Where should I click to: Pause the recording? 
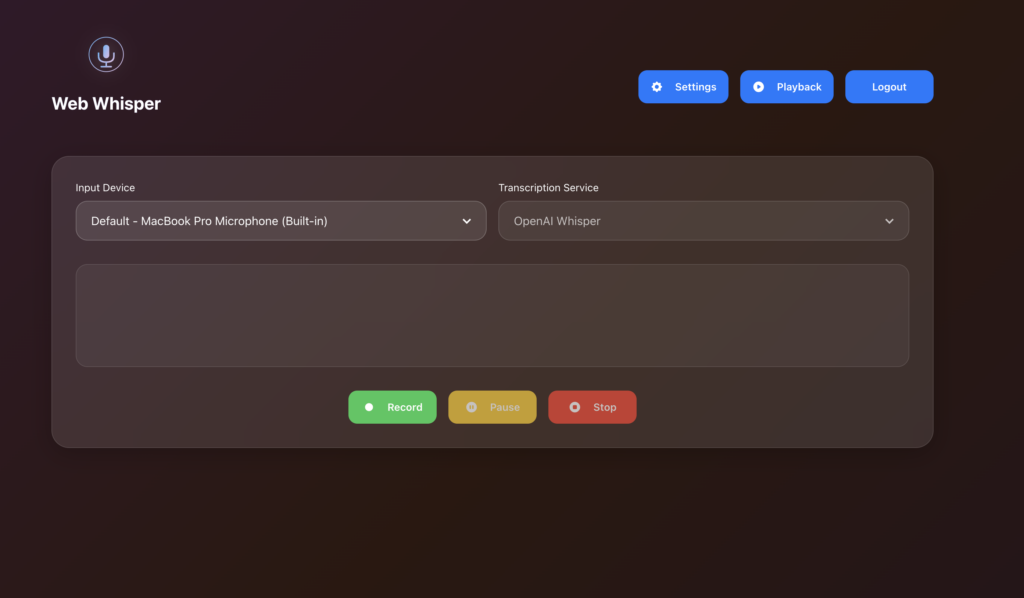[492, 407]
